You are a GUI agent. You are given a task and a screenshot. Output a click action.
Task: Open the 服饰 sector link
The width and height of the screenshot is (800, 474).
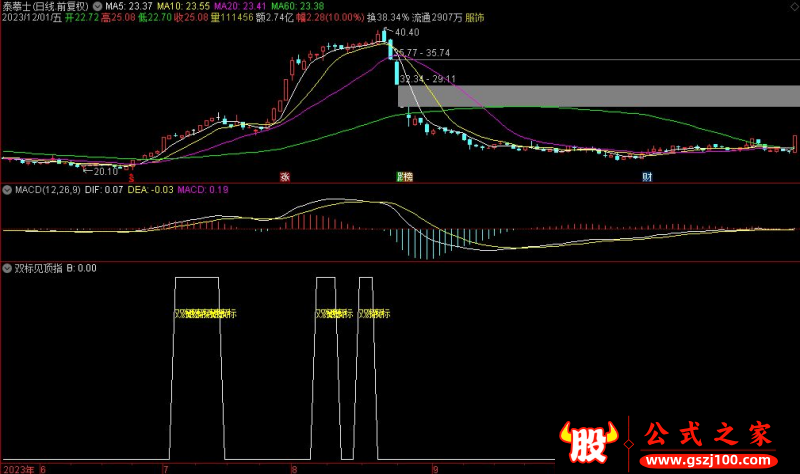click(477, 17)
